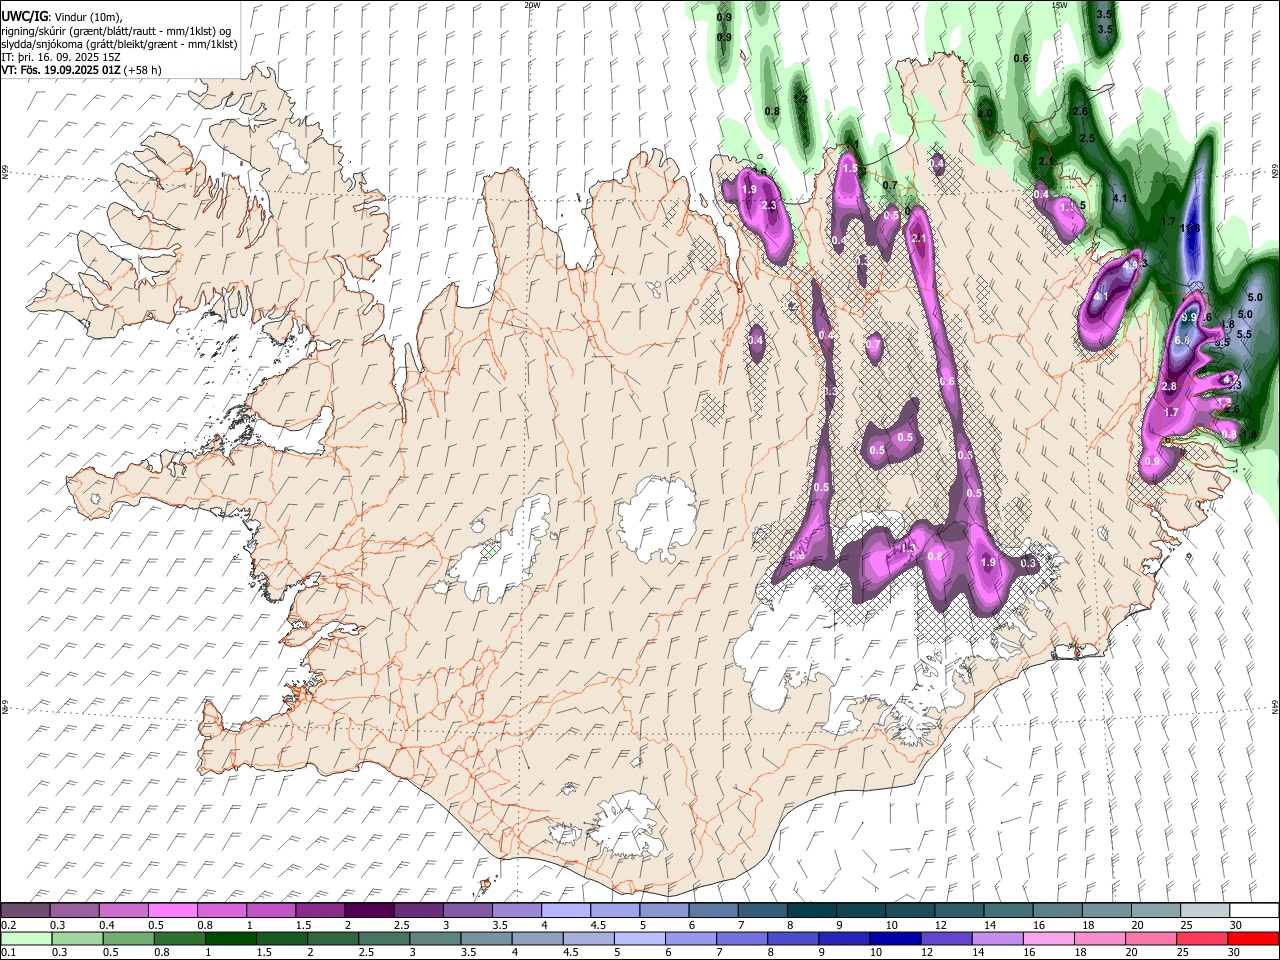1280x960 pixels.
Task: Click the 'UWC/IG' title text
Action: (x=24, y=17)
